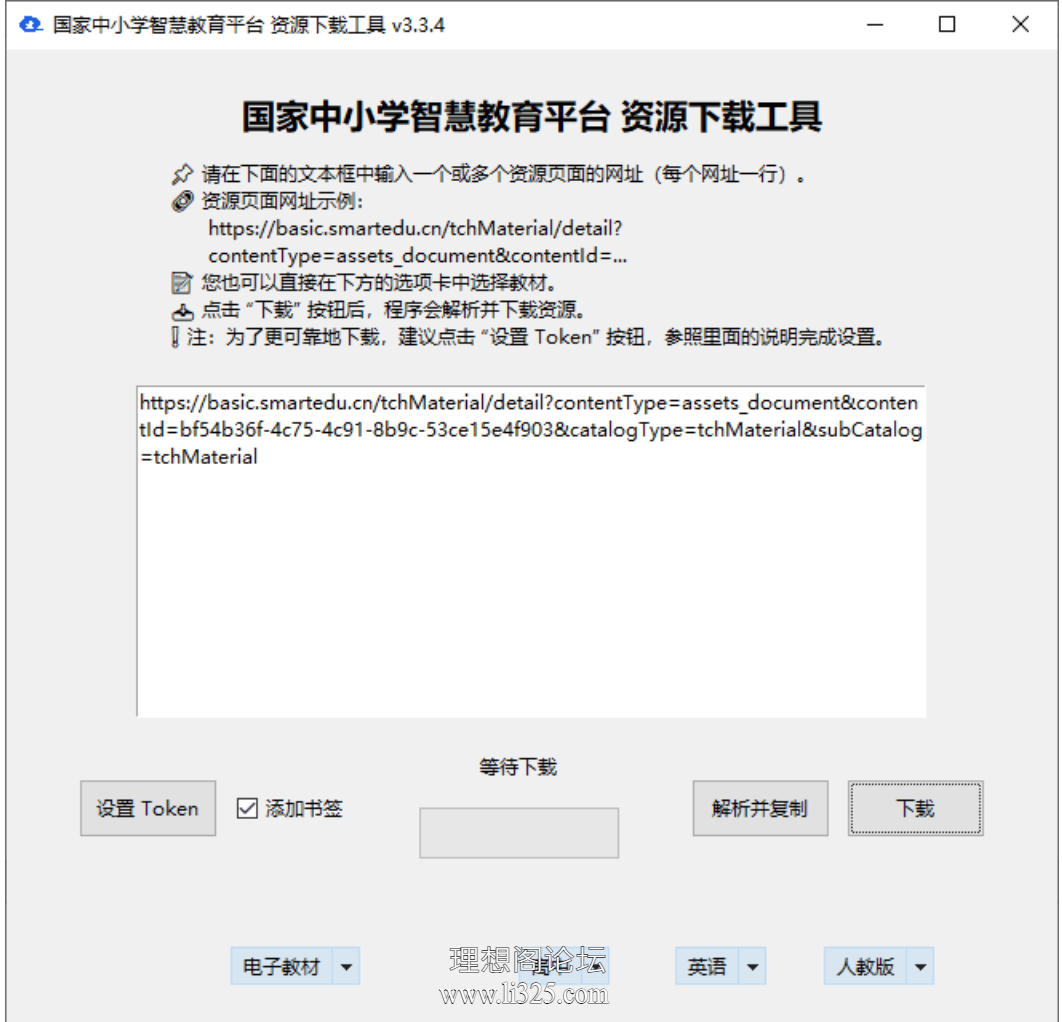Close the download tool window
Viewport: 1062px width, 1022px height.
coord(1020,25)
